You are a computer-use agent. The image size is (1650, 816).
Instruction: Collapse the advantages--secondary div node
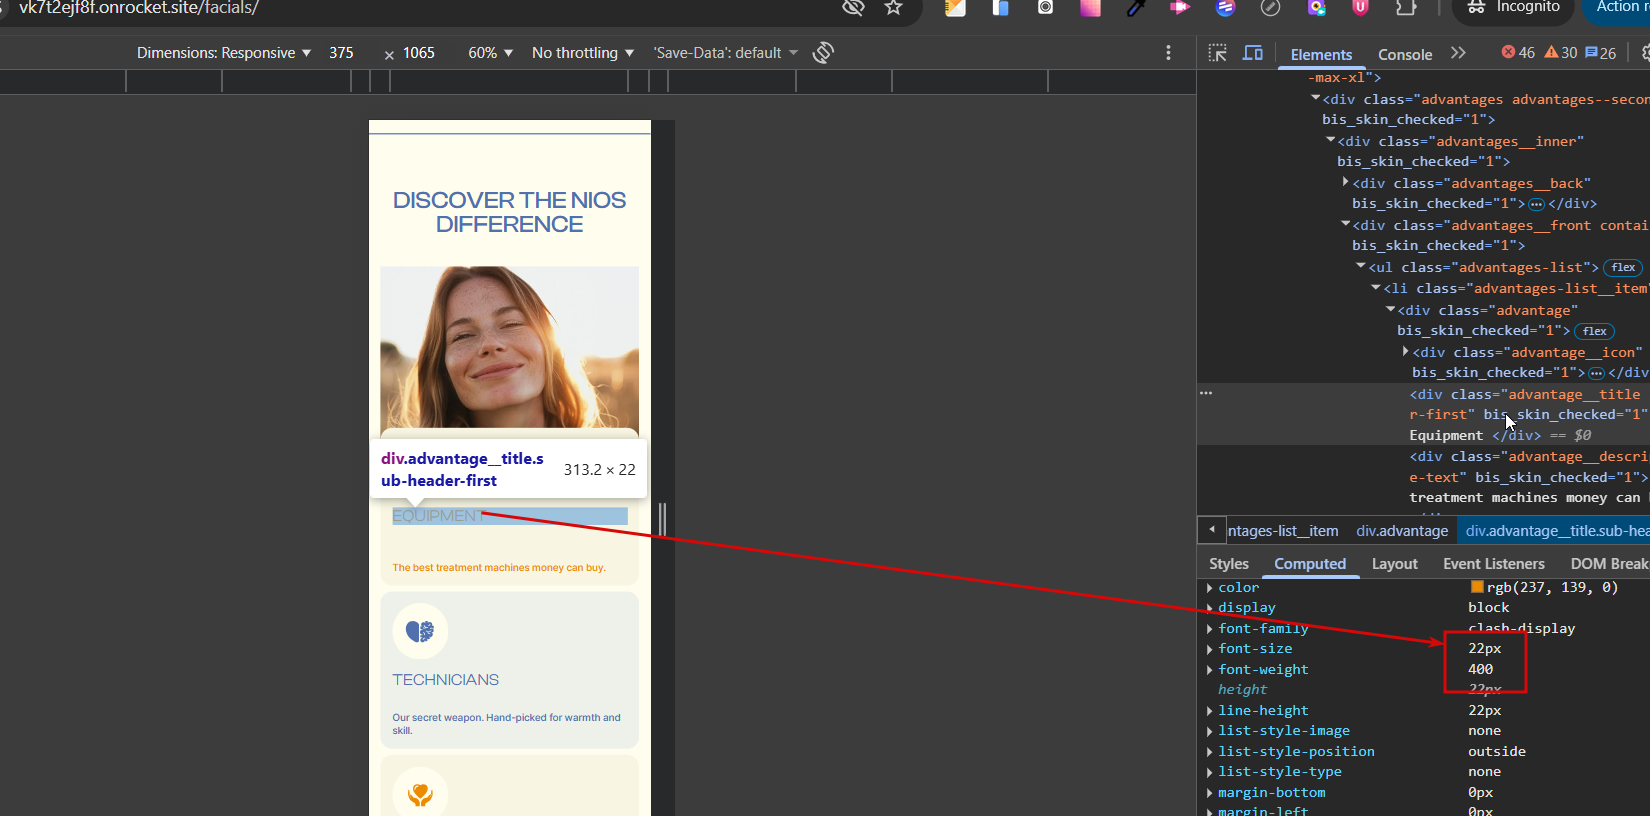pos(1316,98)
